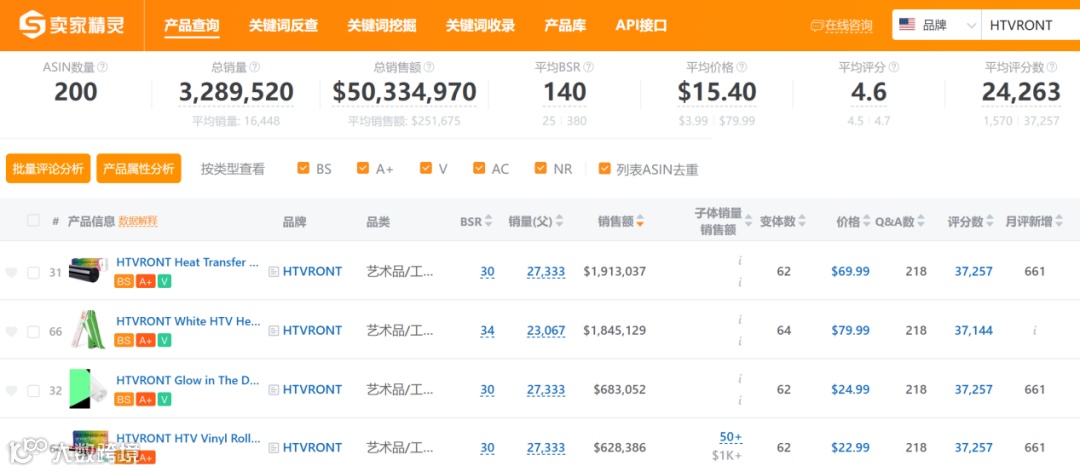Click the HTVRONT brand search field
The width and height of the screenshot is (1080, 472).
pos(1030,25)
